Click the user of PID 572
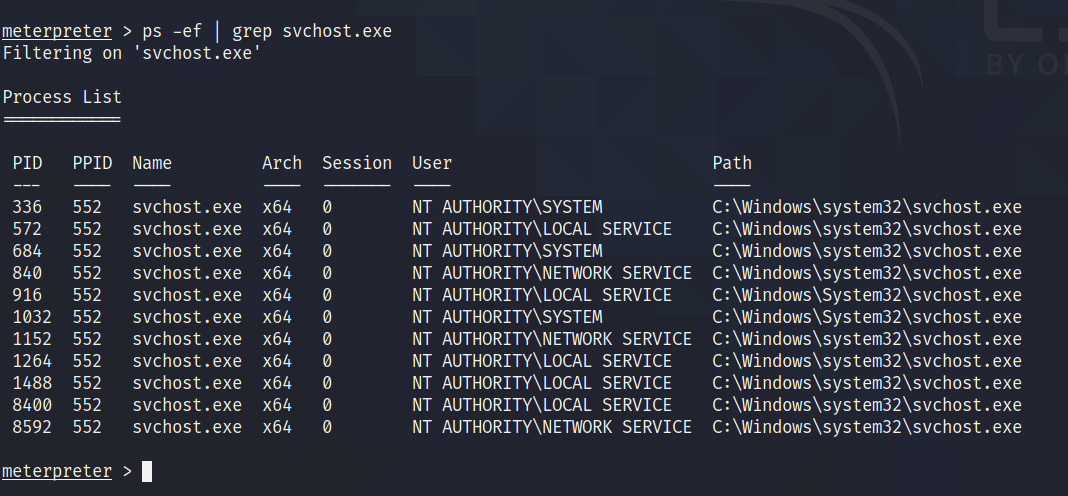Image resolution: width=1068 pixels, height=496 pixels. pyautogui.click(x=542, y=229)
